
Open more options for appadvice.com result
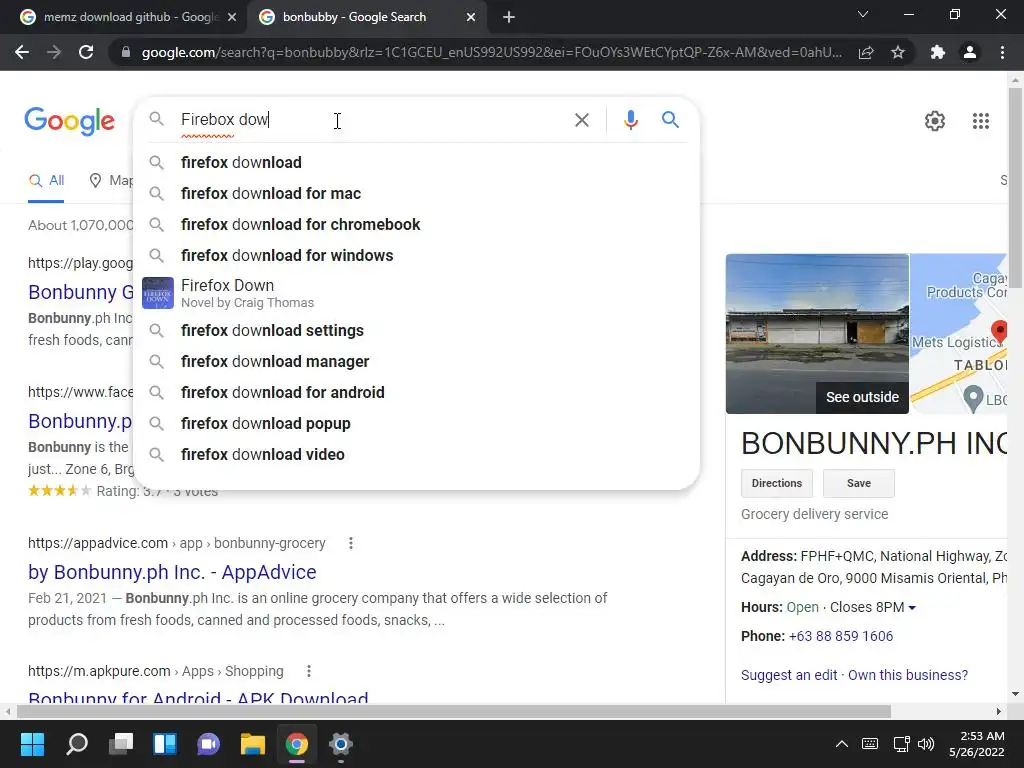tap(351, 543)
